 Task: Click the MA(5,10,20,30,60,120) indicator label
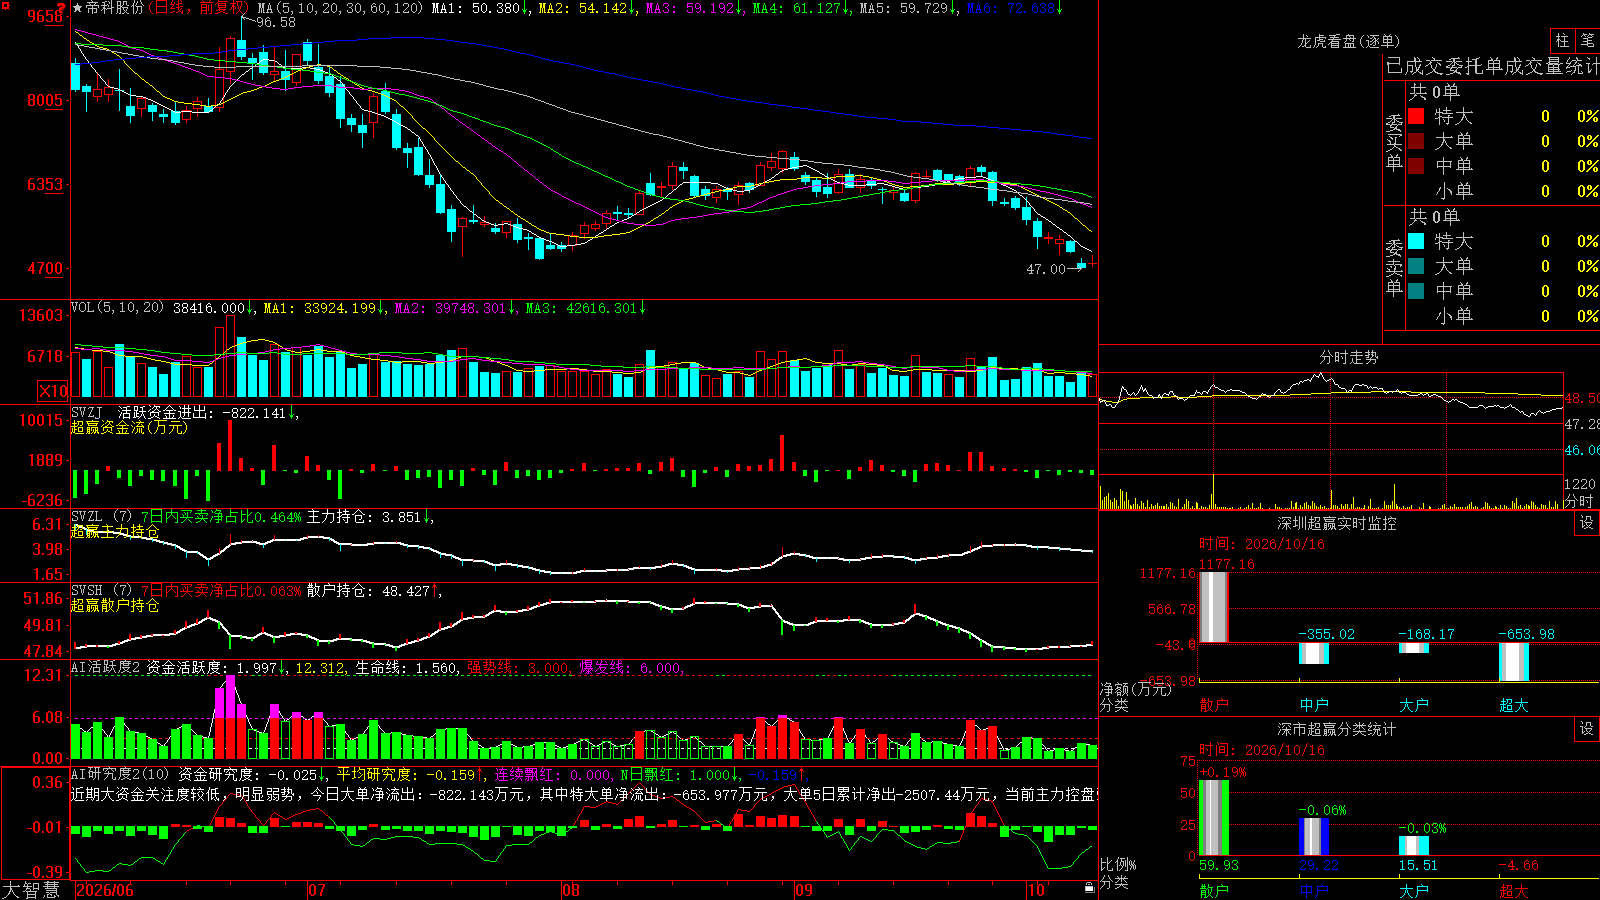coord(340,8)
